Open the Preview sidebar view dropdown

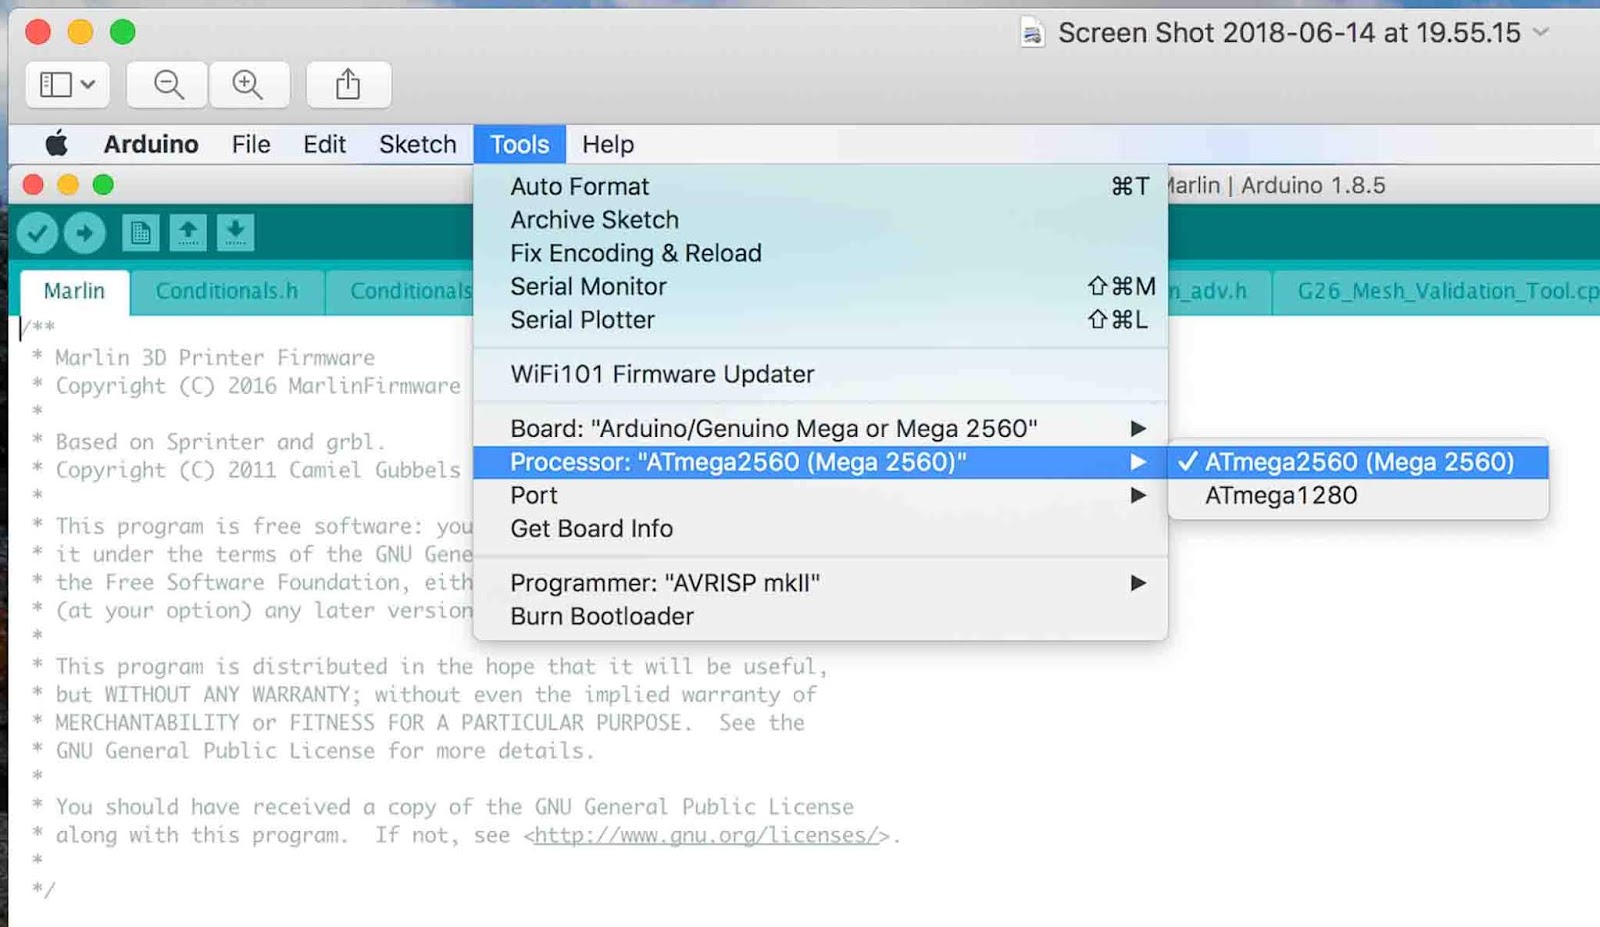(67, 85)
